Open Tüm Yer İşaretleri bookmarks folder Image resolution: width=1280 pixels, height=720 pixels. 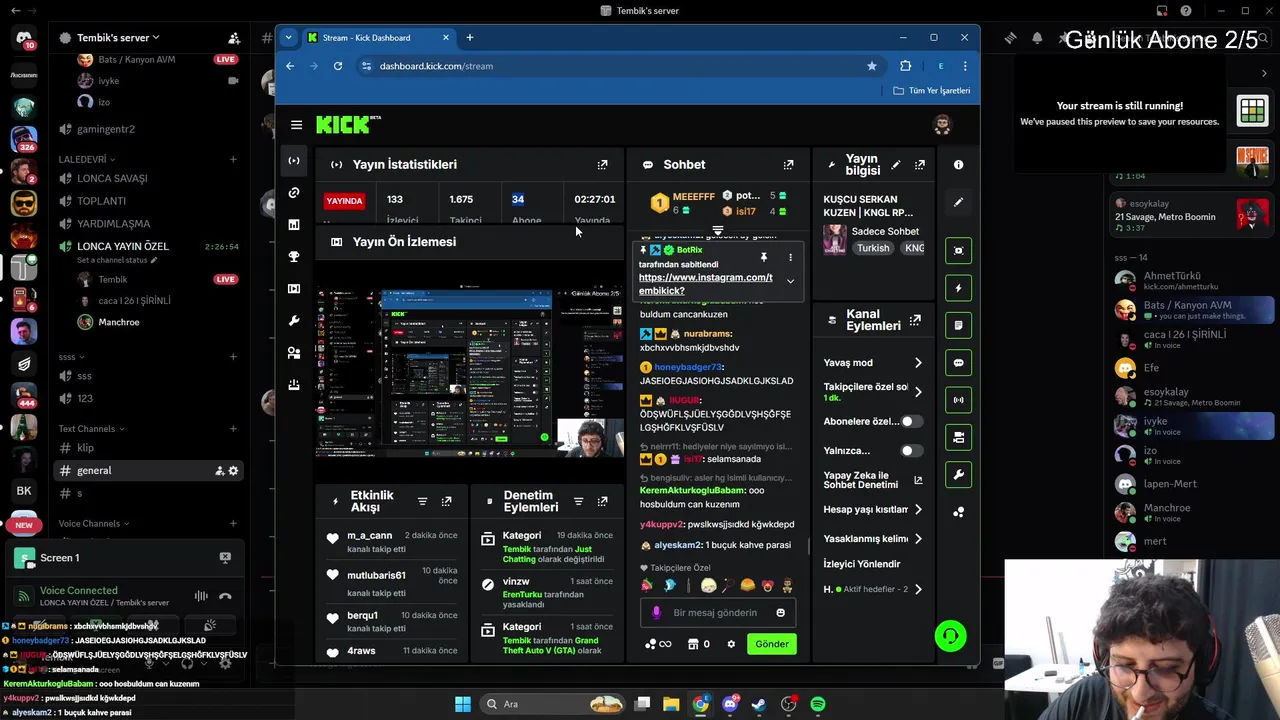(x=931, y=91)
